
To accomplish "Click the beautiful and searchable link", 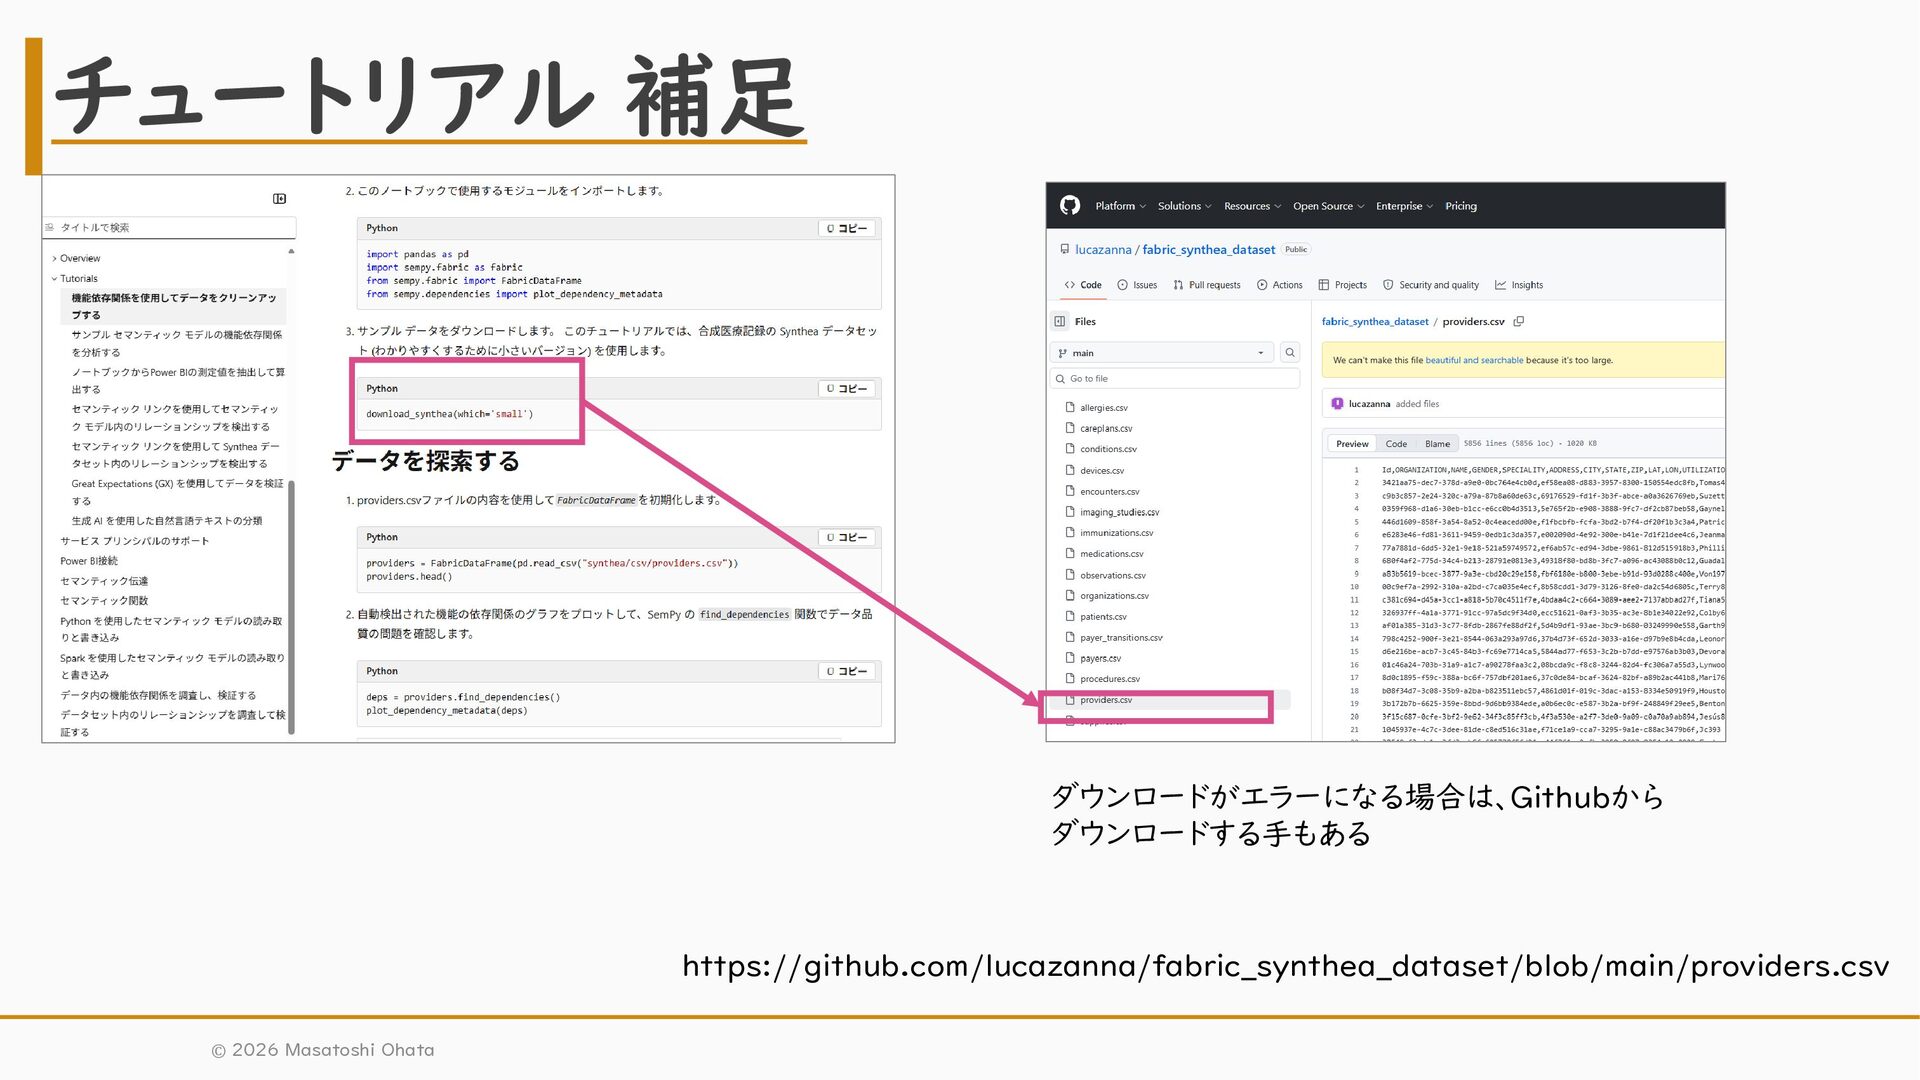I will (x=1474, y=360).
